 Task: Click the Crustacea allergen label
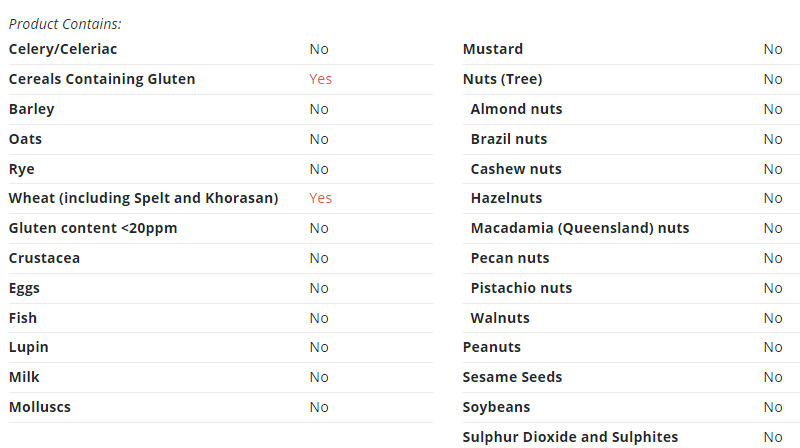(x=44, y=258)
